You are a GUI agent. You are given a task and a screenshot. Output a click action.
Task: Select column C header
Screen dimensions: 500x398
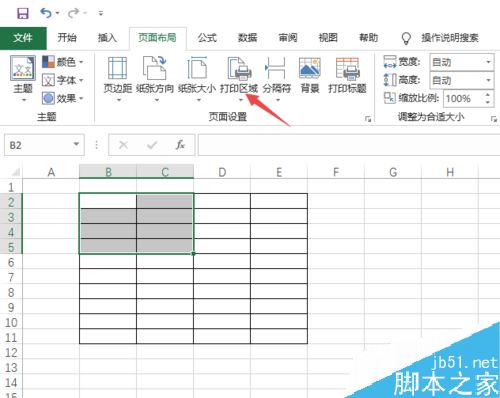165,172
